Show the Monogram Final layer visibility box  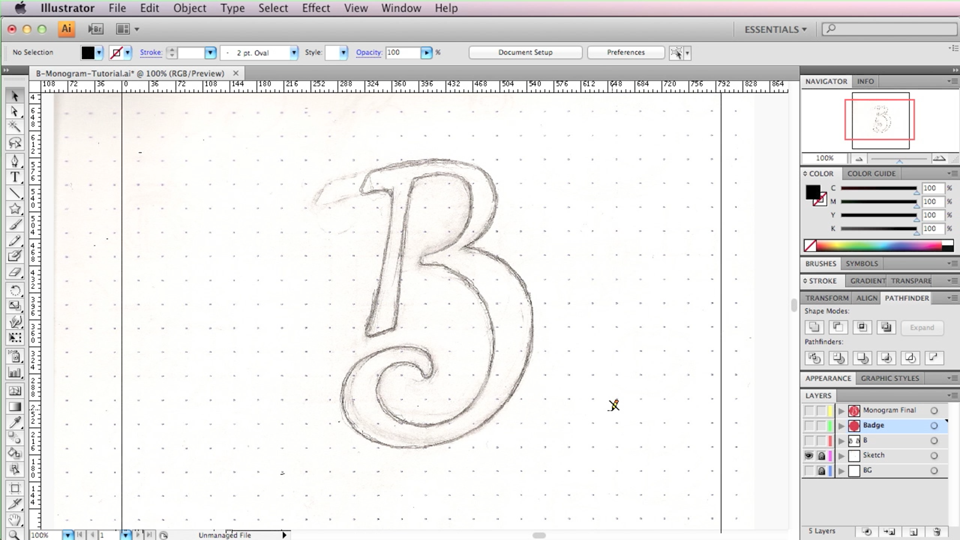coord(808,410)
